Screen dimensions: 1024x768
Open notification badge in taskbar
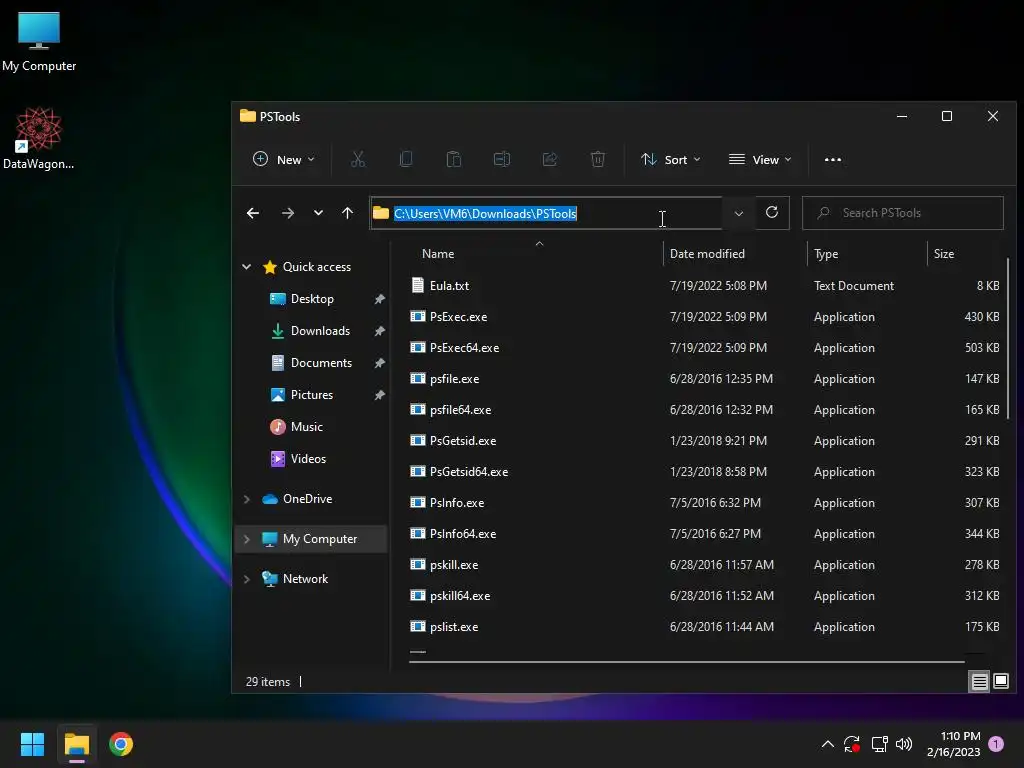click(996, 744)
